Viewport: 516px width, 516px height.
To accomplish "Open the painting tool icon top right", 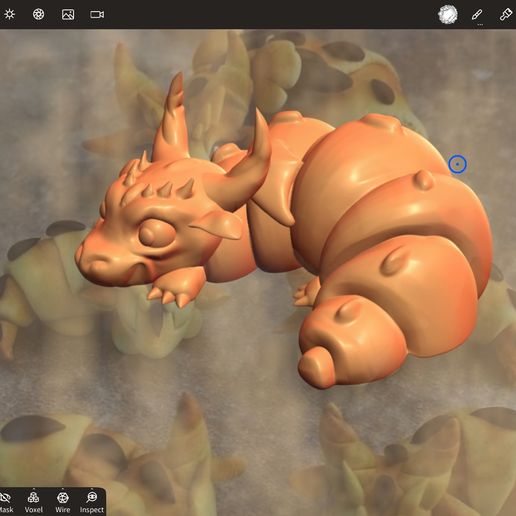I will [x=506, y=15].
